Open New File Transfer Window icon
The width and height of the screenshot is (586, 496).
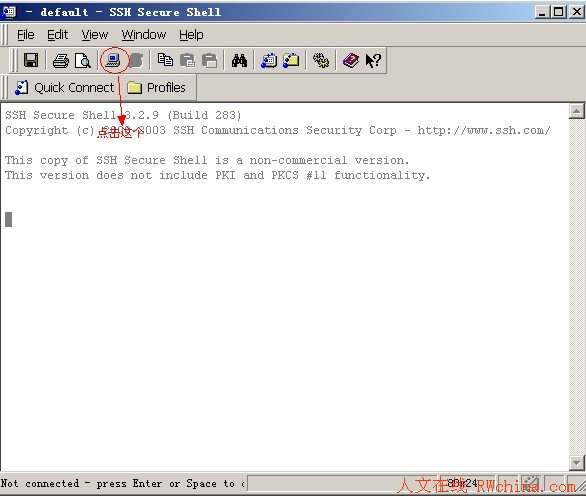coord(291,60)
